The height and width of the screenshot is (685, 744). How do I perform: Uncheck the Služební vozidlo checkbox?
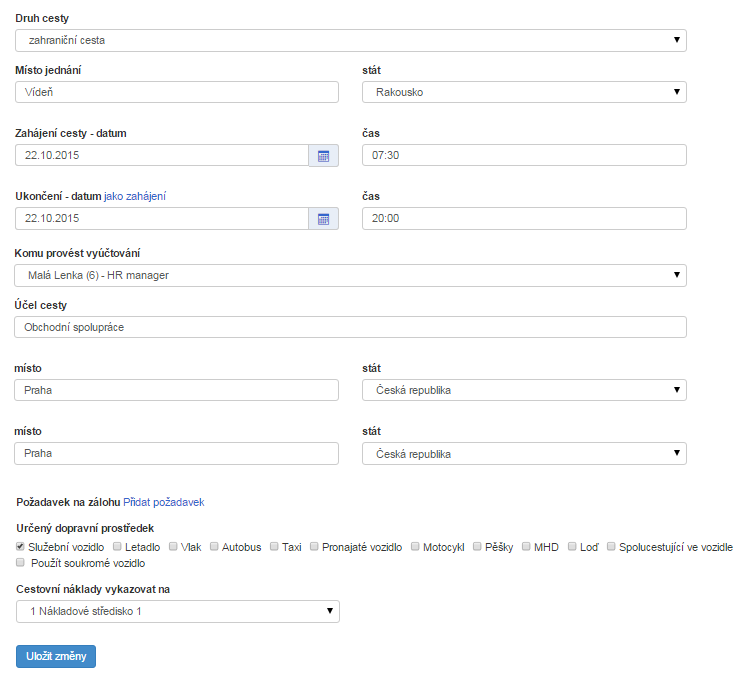(21, 547)
